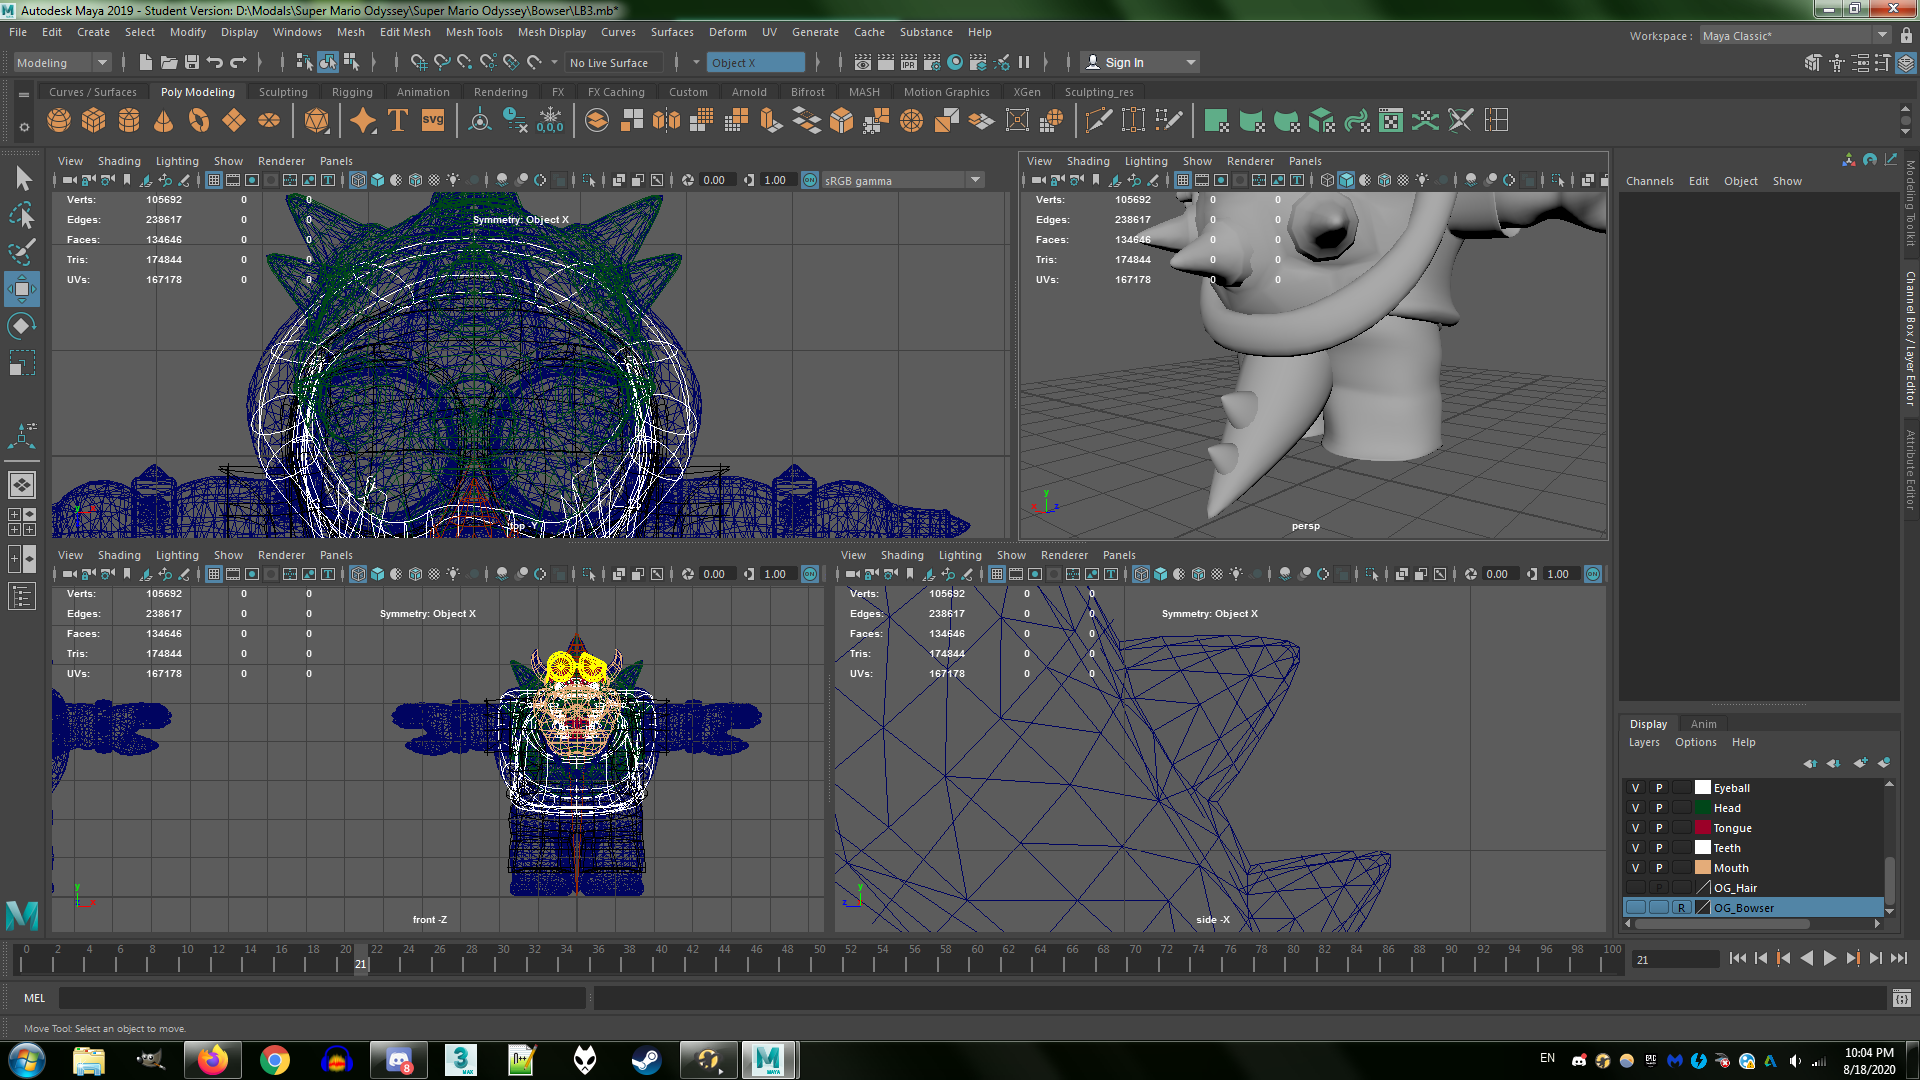This screenshot has height=1080, width=1920.
Task: Open the Mesh Display menu
Action: [x=552, y=32]
